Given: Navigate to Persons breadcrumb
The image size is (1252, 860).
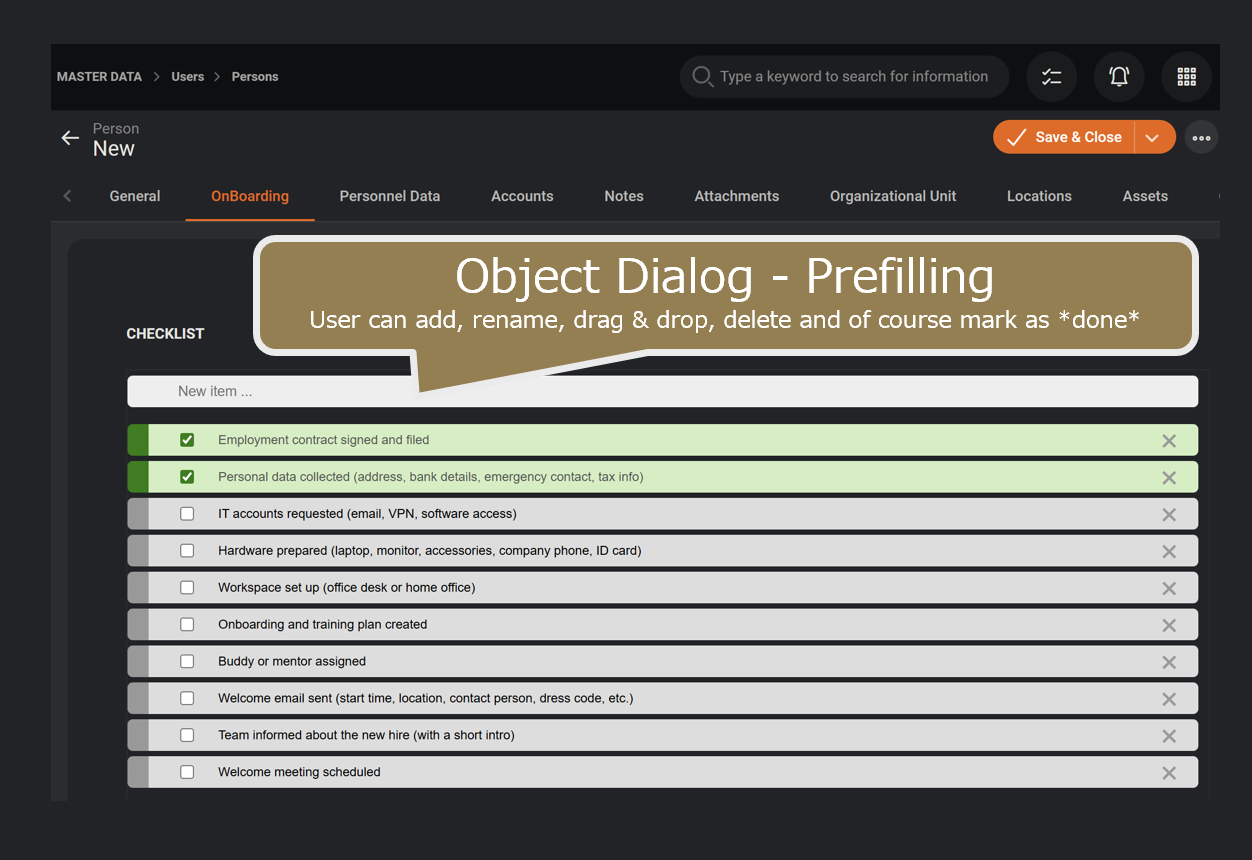Looking at the screenshot, I should pos(255,77).
